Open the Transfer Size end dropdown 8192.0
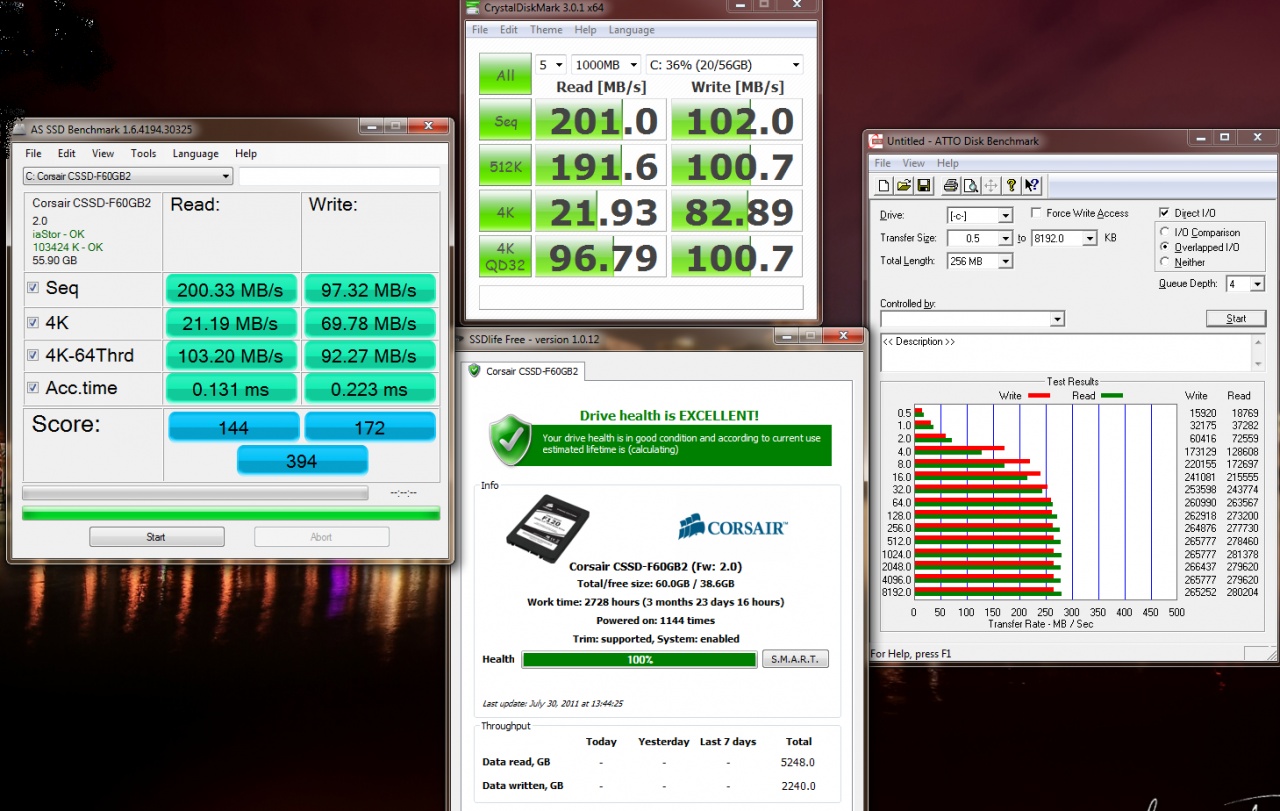Image resolution: width=1280 pixels, height=811 pixels. coord(1063,238)
